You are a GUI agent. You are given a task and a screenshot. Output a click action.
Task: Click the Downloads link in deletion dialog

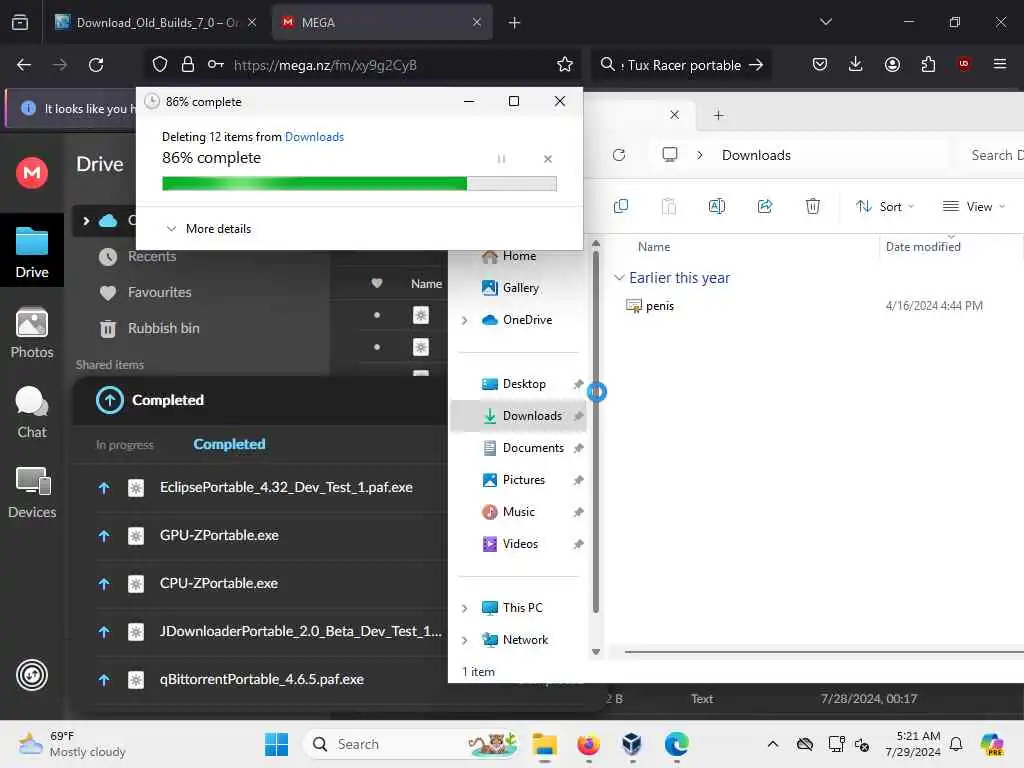pyautogui.click(x=314, y=136)
